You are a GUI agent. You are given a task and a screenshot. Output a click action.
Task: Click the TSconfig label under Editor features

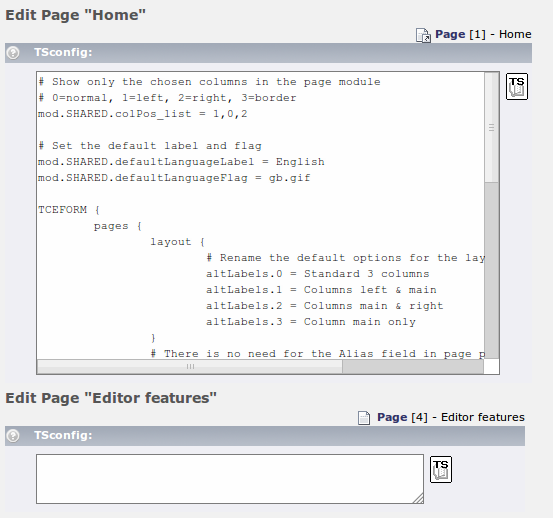tap(63, 435)
